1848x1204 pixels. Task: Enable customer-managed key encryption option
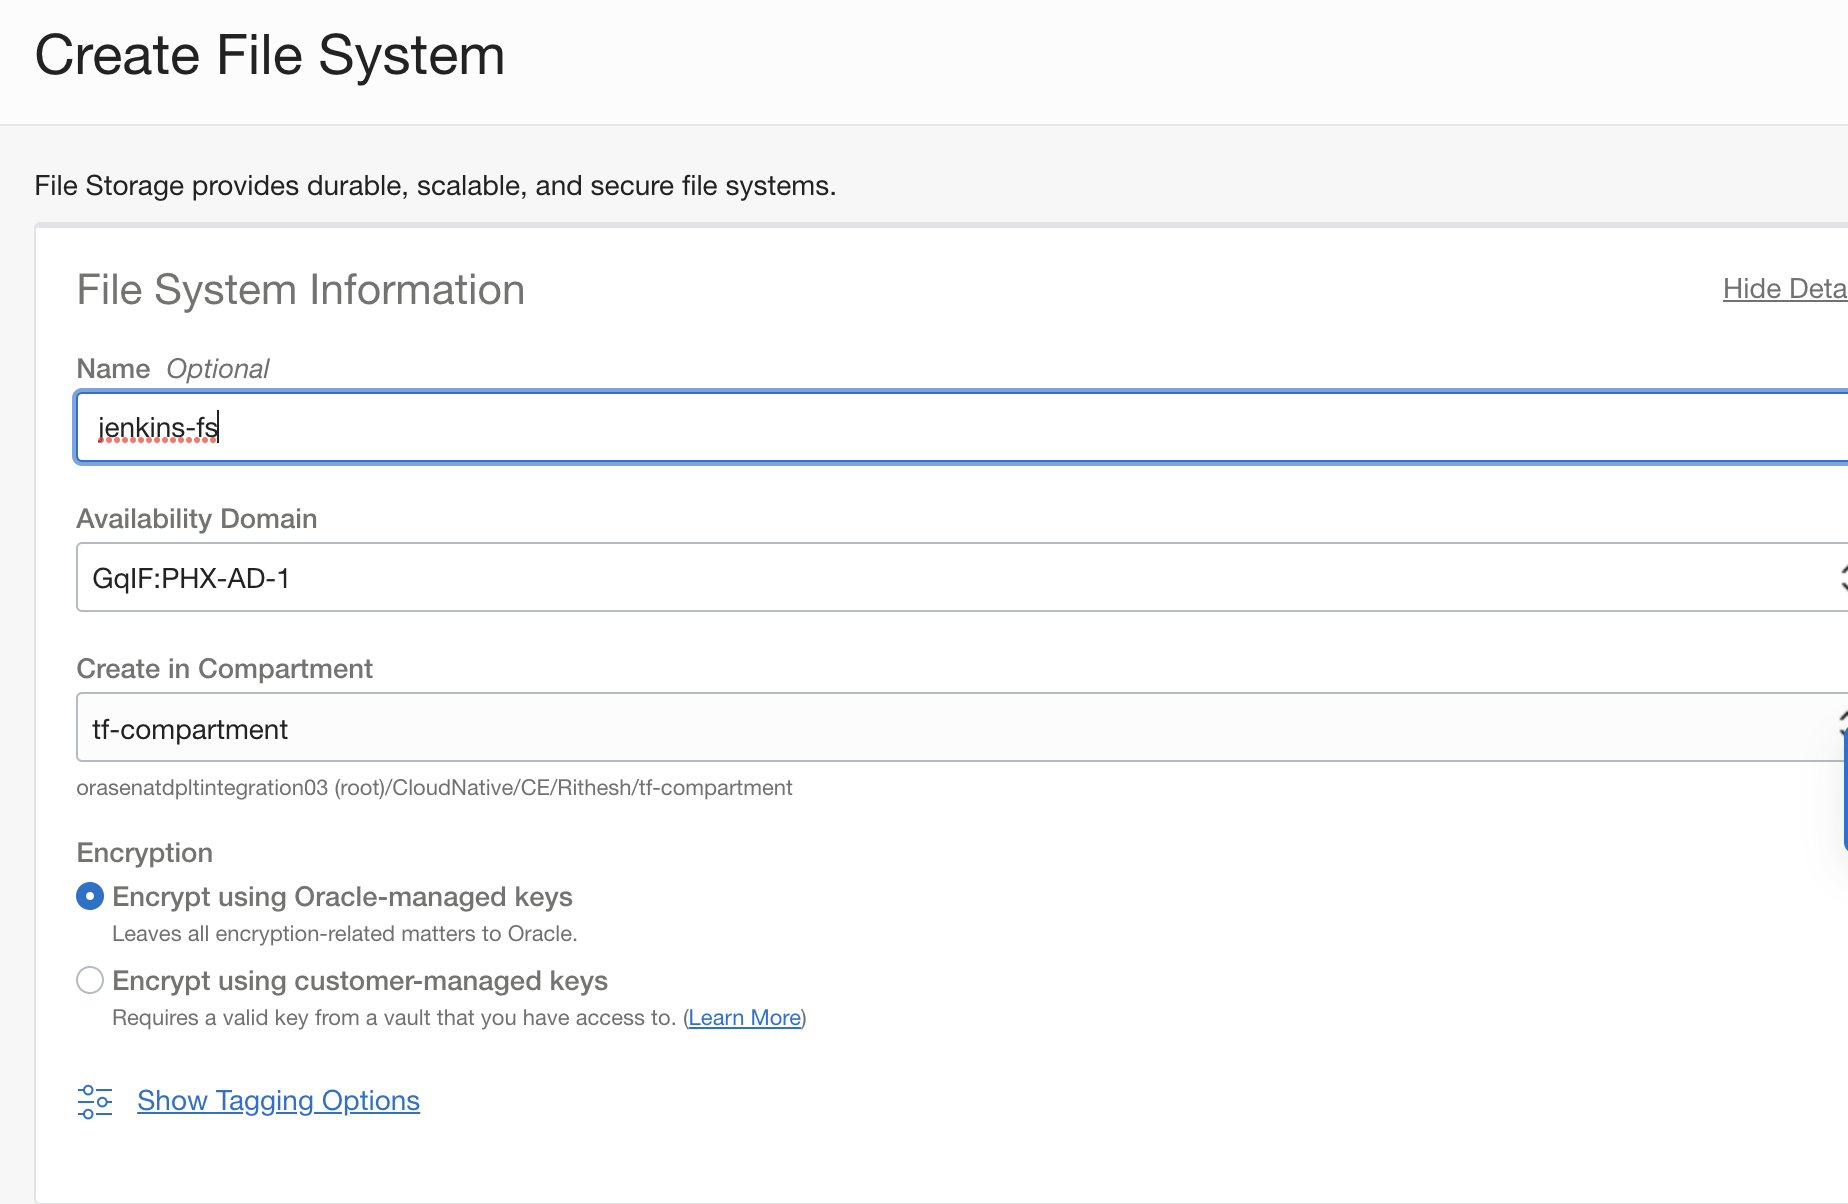tap(89, 980)
